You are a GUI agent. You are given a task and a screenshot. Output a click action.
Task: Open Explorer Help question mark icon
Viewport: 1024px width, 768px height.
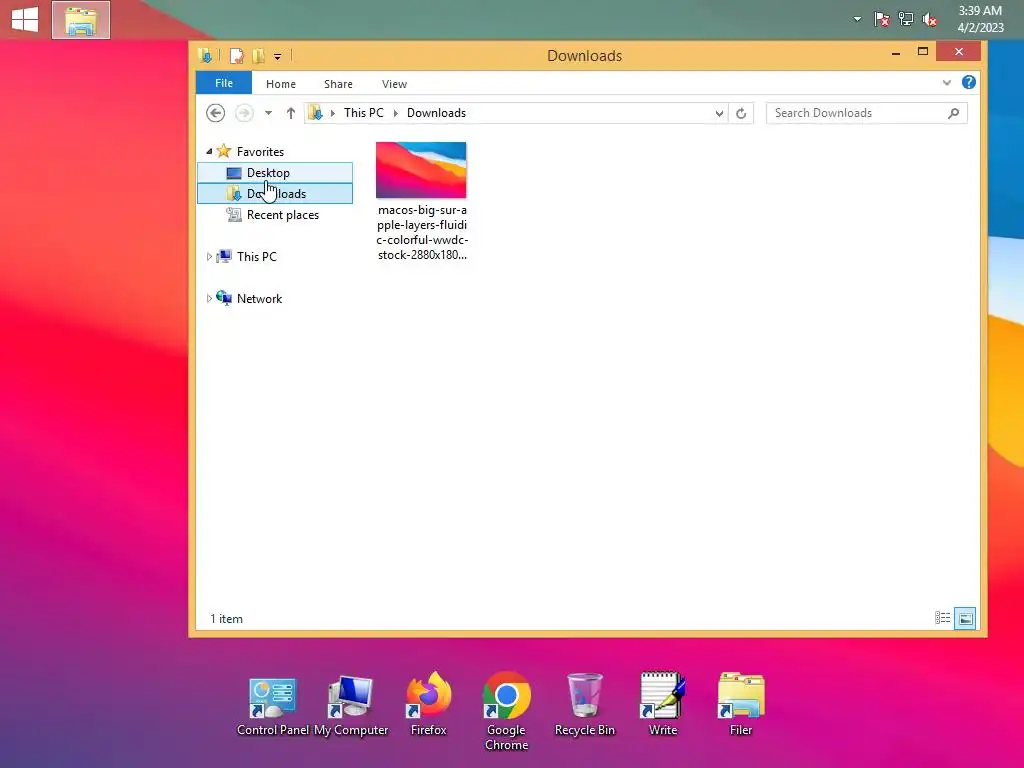tap(968, 82)
